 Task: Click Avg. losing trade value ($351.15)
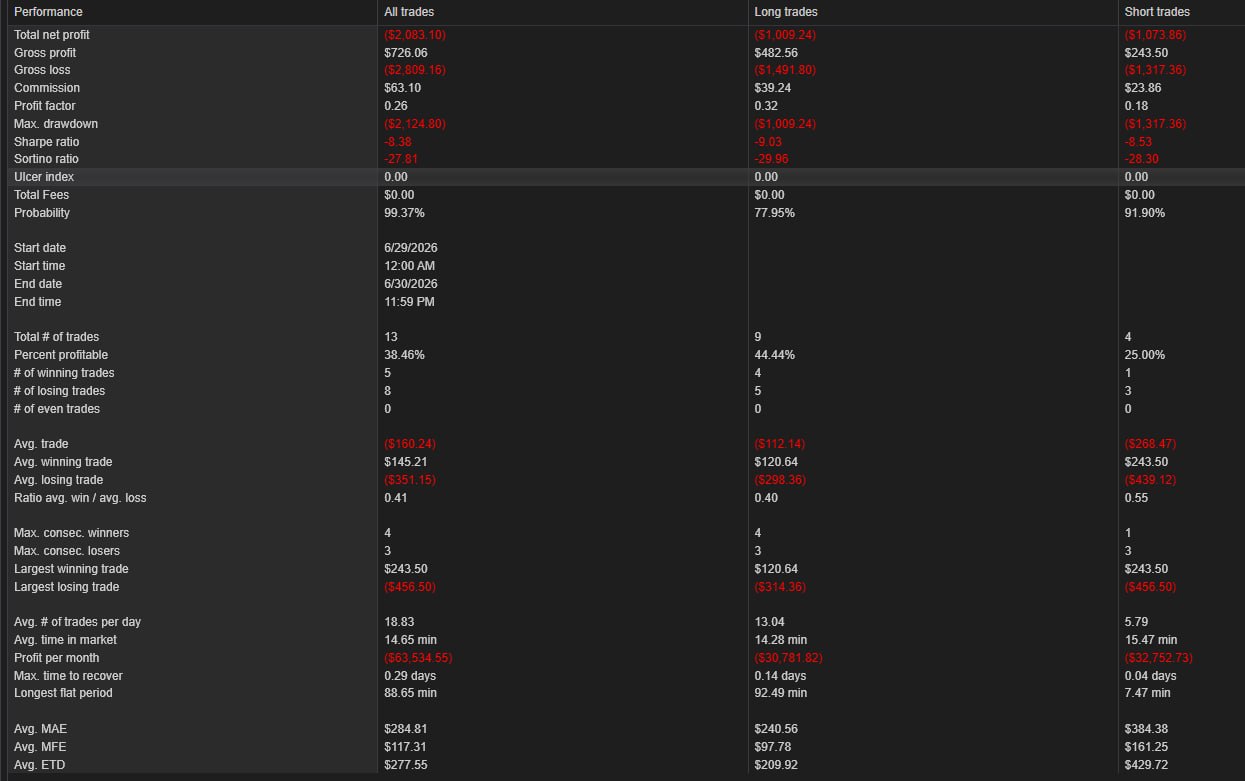[x=410, y=480]
